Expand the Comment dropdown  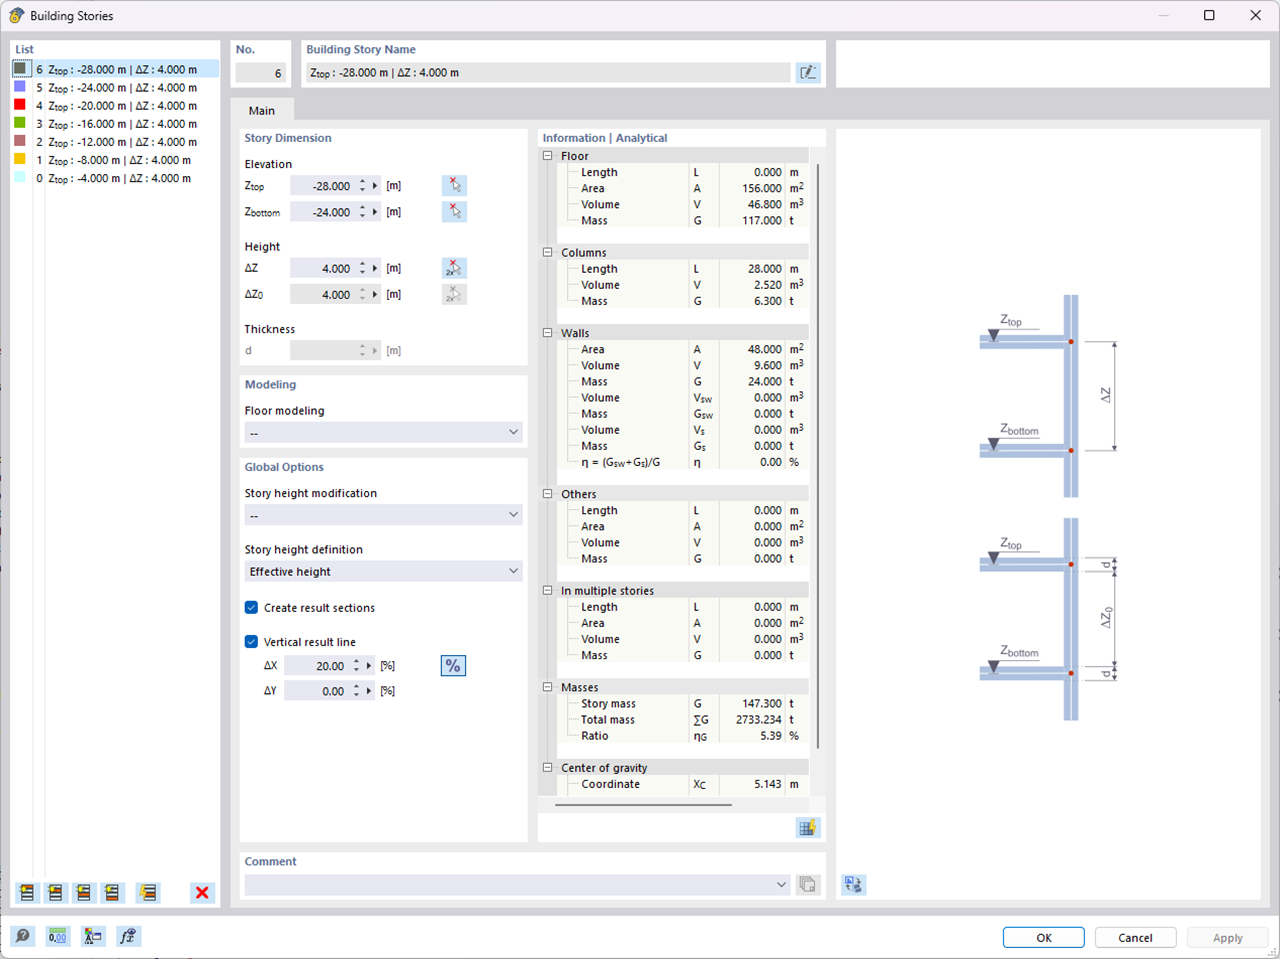tap(782, 884)
